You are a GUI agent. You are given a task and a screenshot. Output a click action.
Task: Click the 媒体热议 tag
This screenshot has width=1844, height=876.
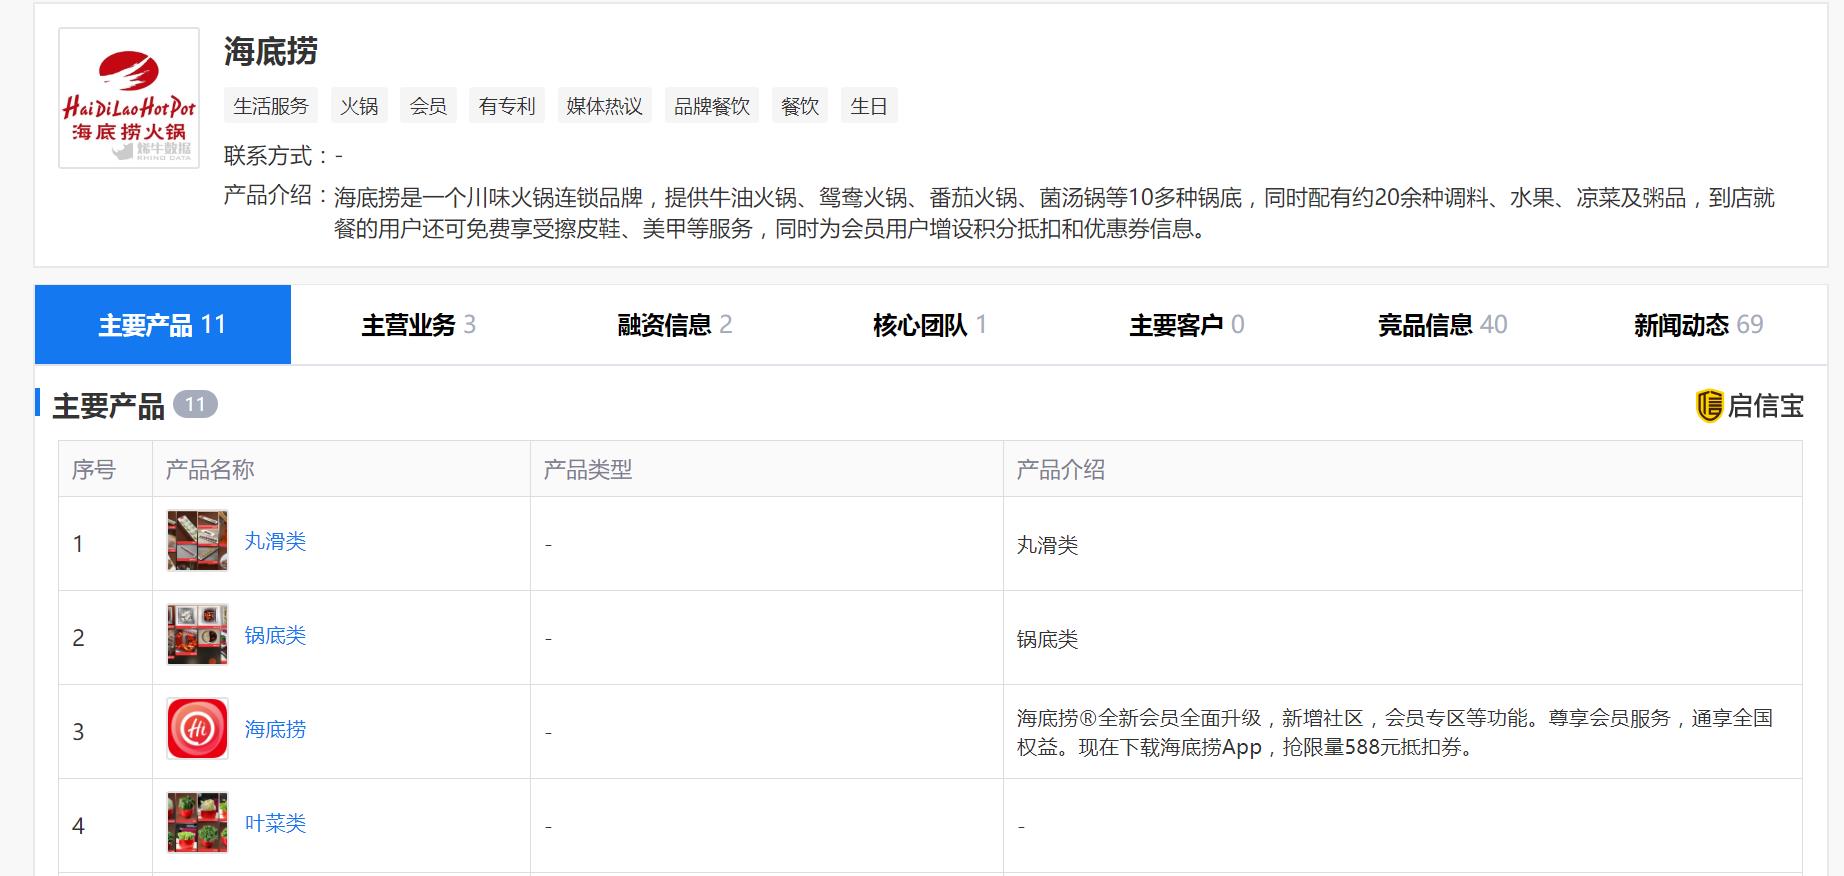point(604,106)
